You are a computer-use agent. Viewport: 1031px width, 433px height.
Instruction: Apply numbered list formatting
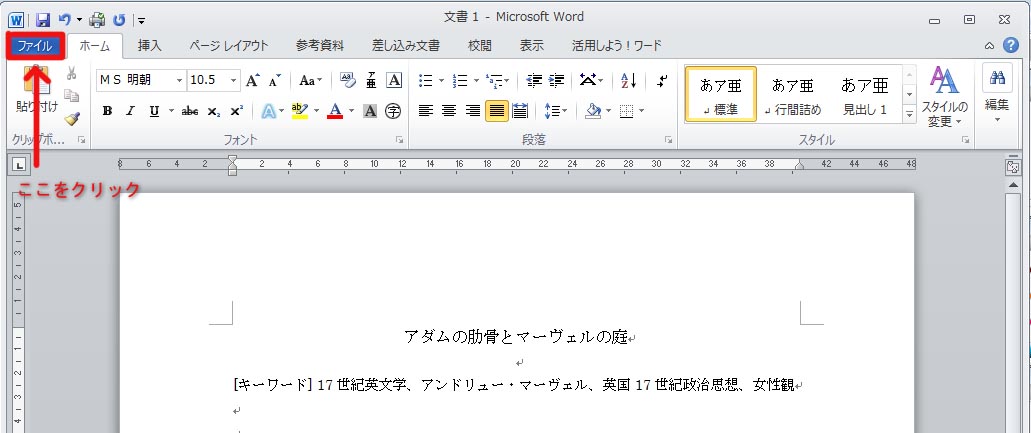click(x=460, y=80)
